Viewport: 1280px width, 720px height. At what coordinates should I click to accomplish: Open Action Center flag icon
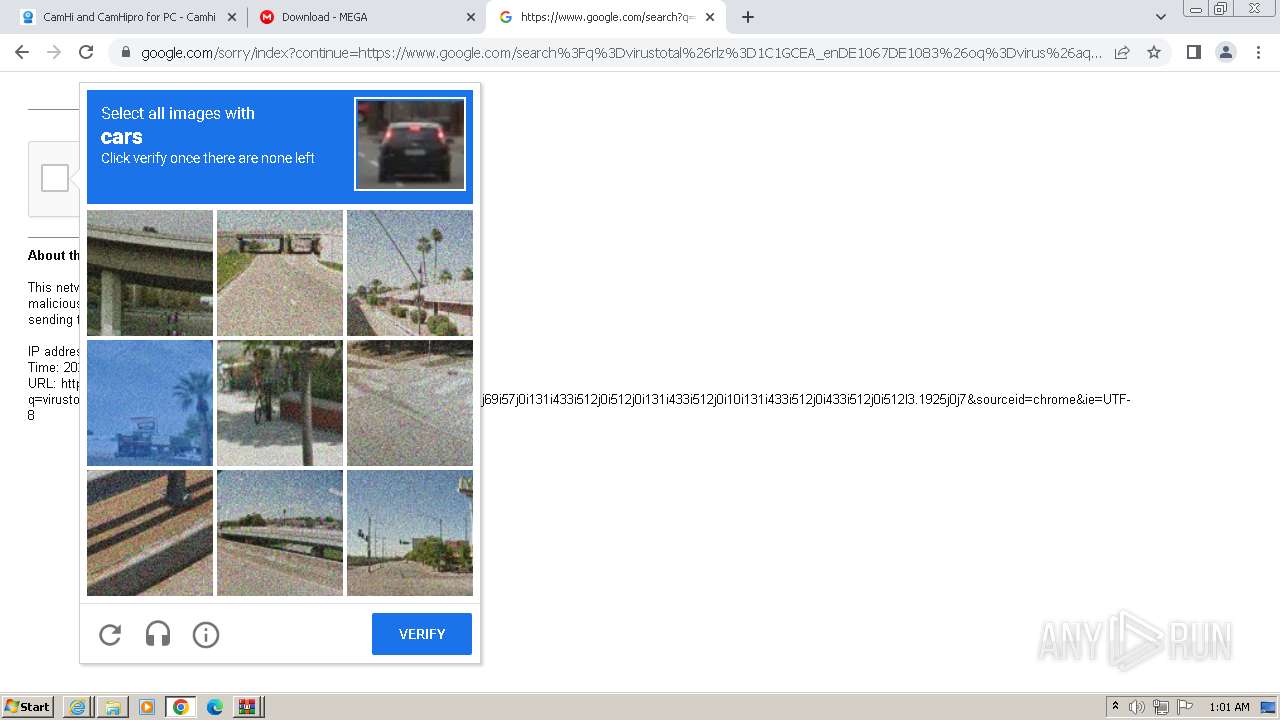pyautogui.click(x=1185, y=707)
